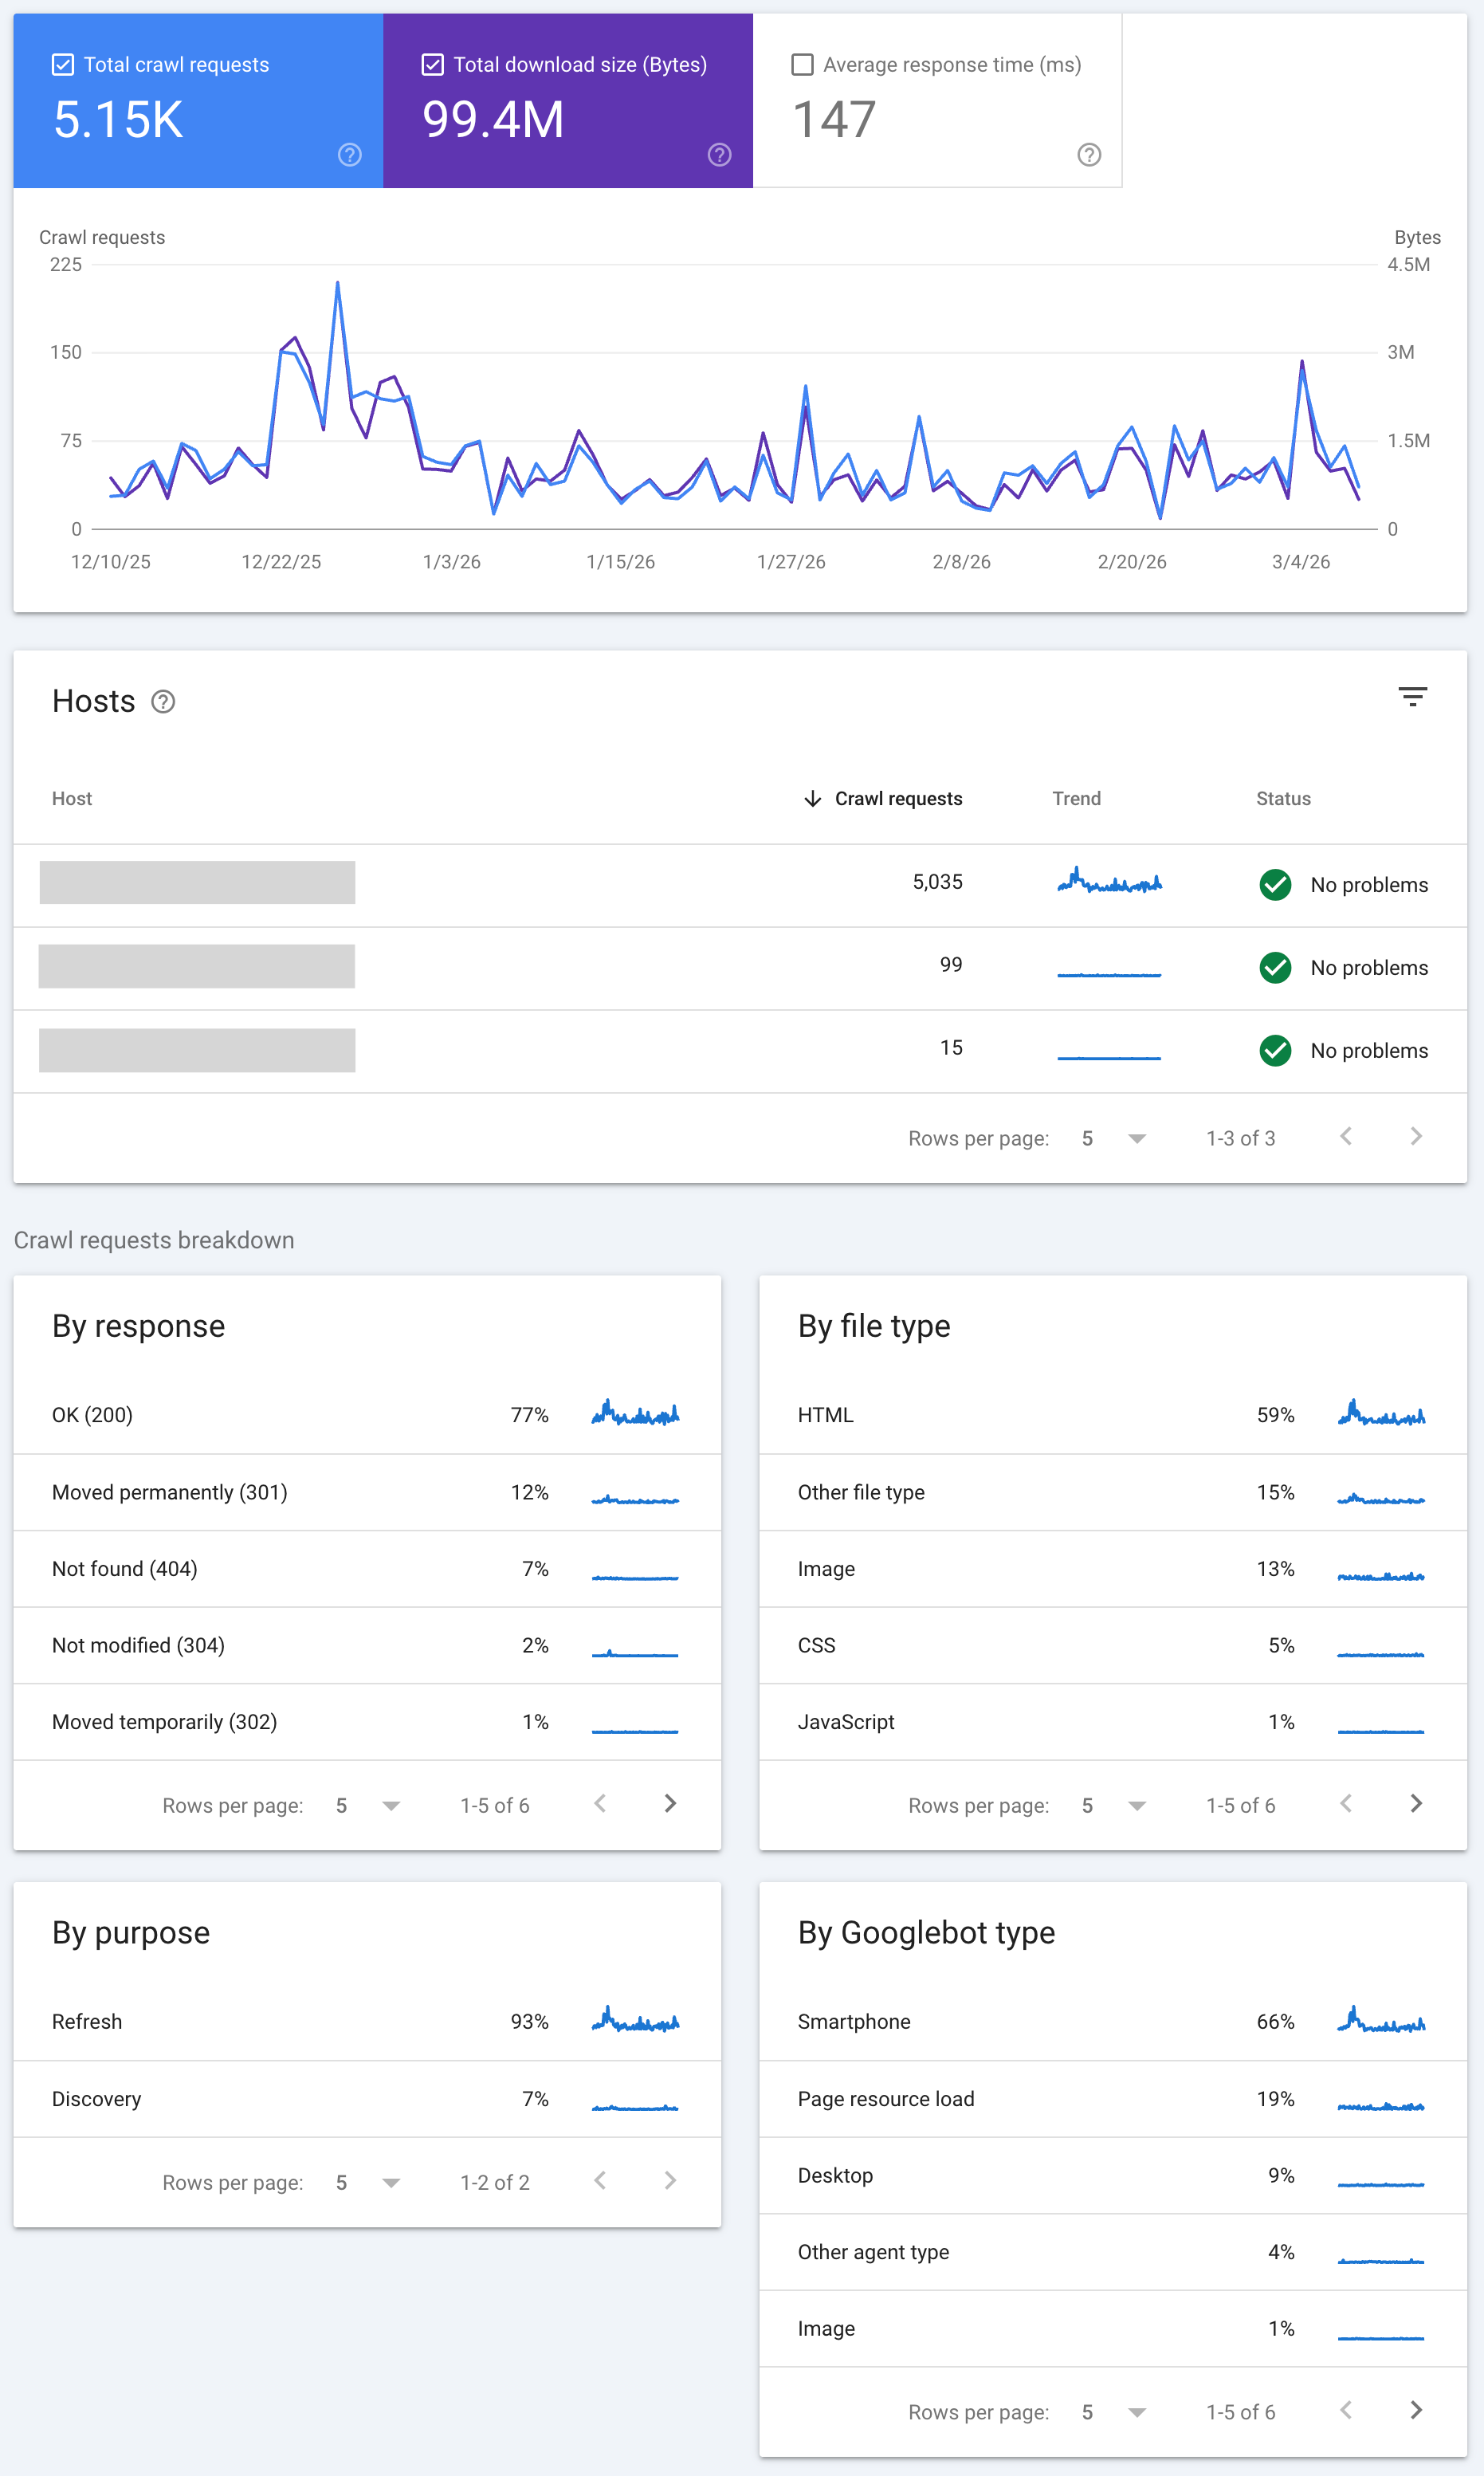Image resolution: width=1484 pixels, height=2476 pixels.
Task: Open Discovery purpose row
Action: coord(367,2099)
